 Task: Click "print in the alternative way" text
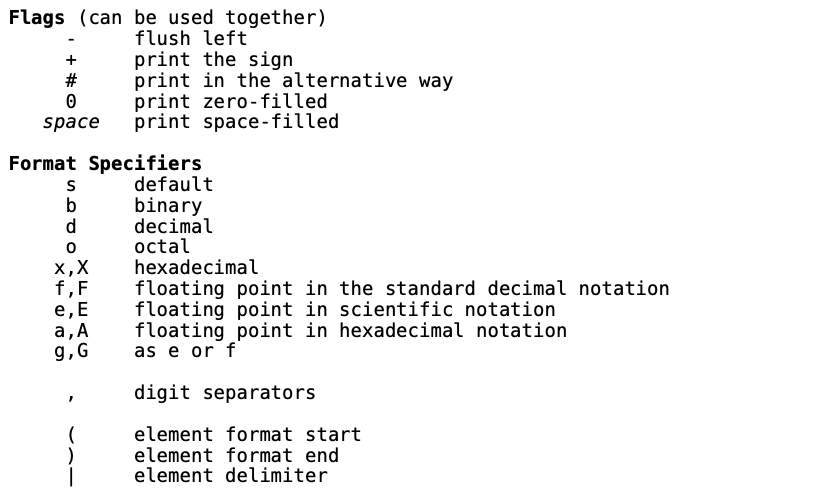293,81
